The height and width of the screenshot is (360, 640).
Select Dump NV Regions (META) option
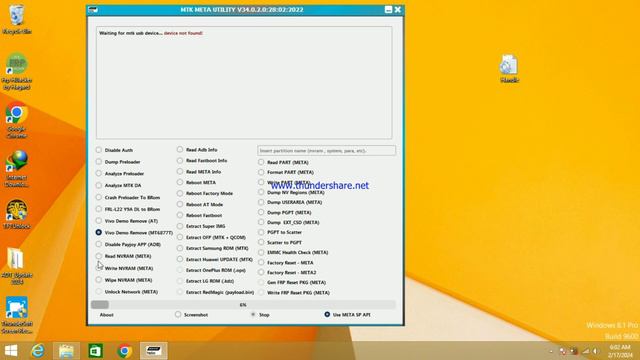click(x=291, y=192)
